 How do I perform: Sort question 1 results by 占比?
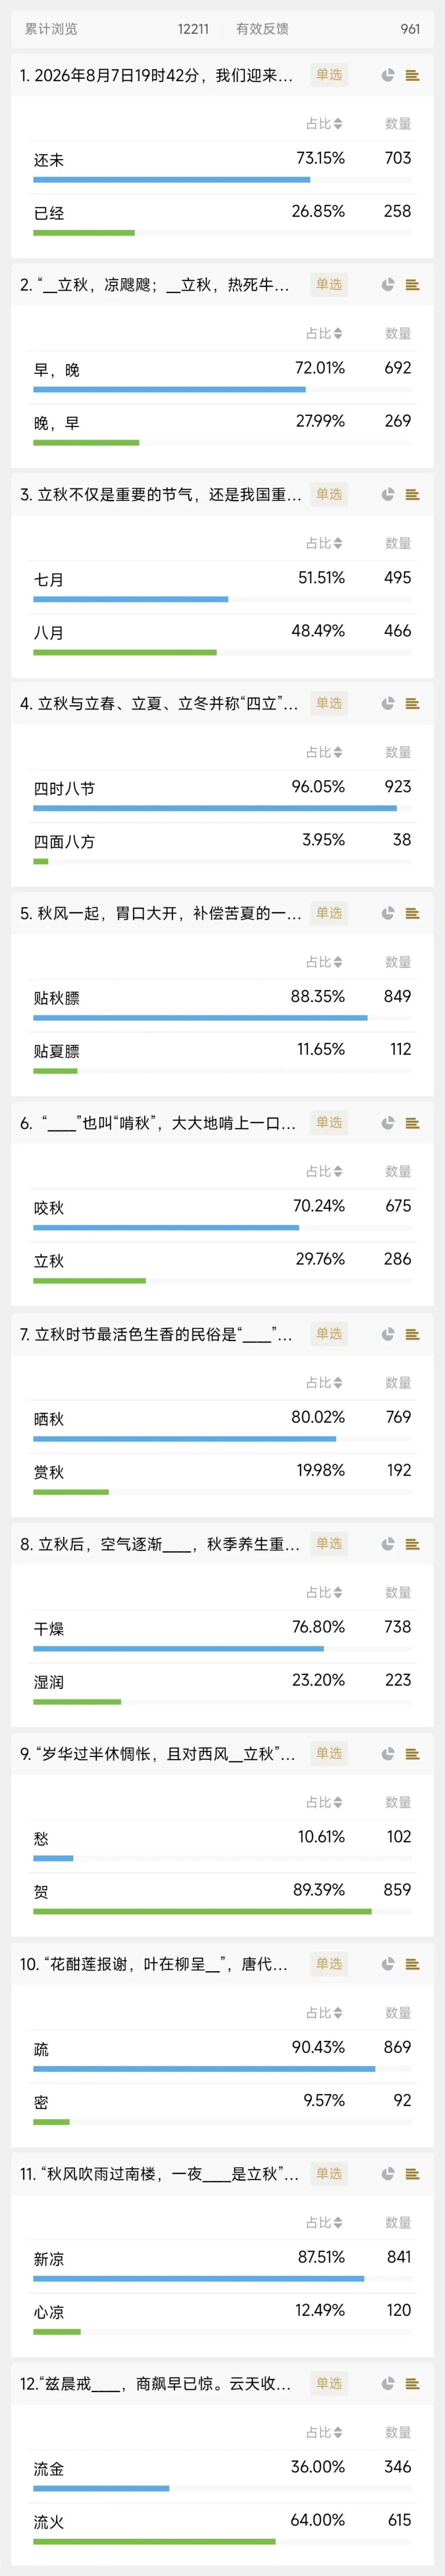[324, 124]
